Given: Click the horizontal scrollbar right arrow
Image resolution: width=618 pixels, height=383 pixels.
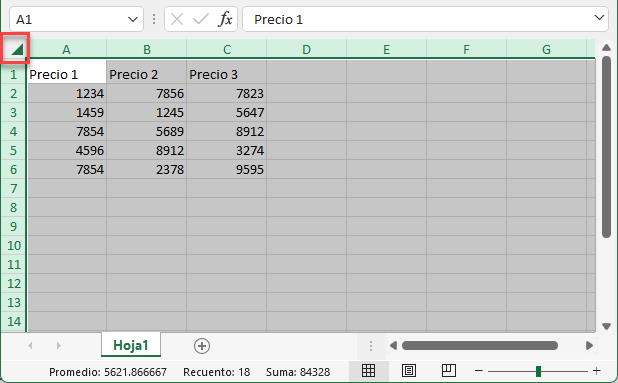Looking at the screenshot, I should coord(589,346).
